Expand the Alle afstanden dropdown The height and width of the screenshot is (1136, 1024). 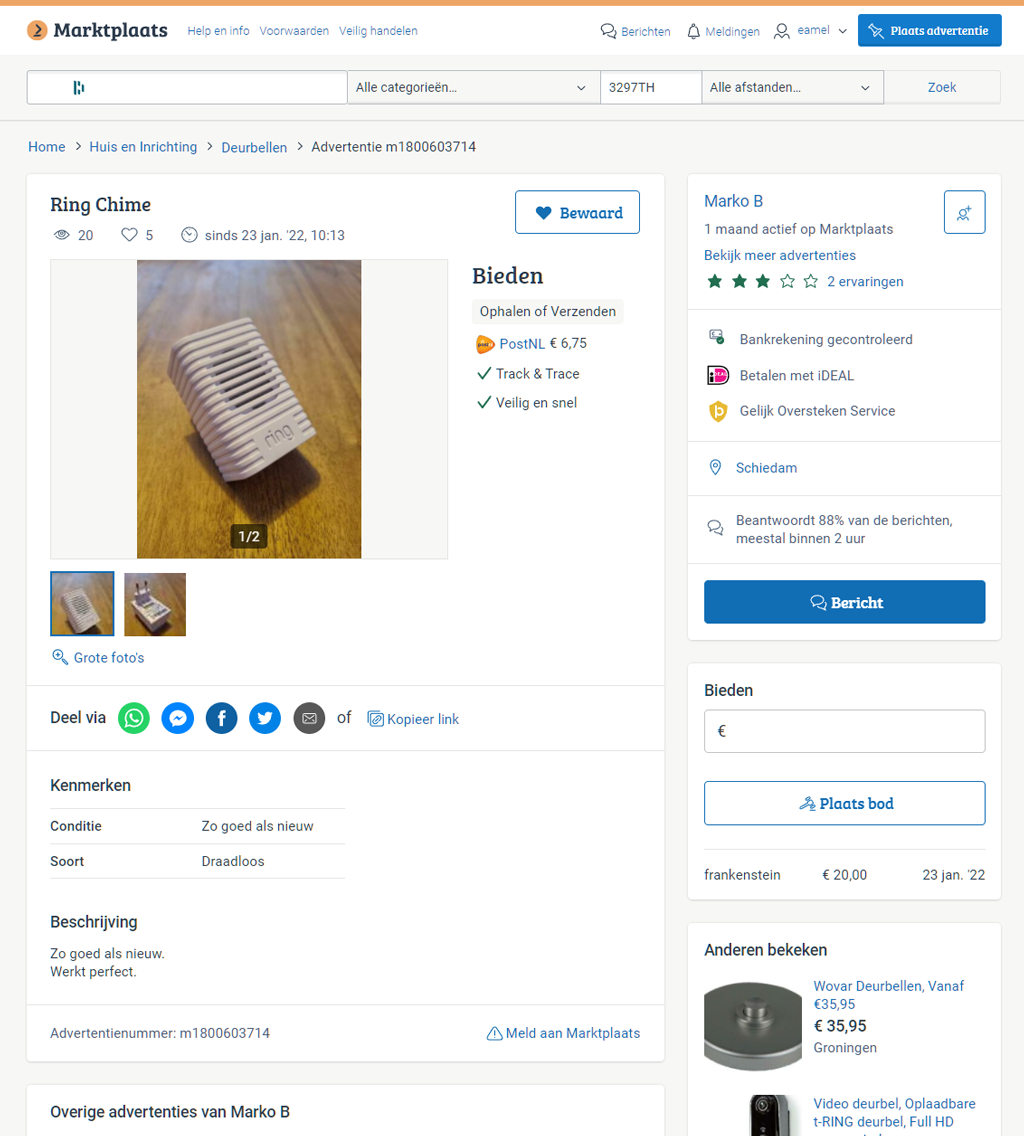[793, 87]
